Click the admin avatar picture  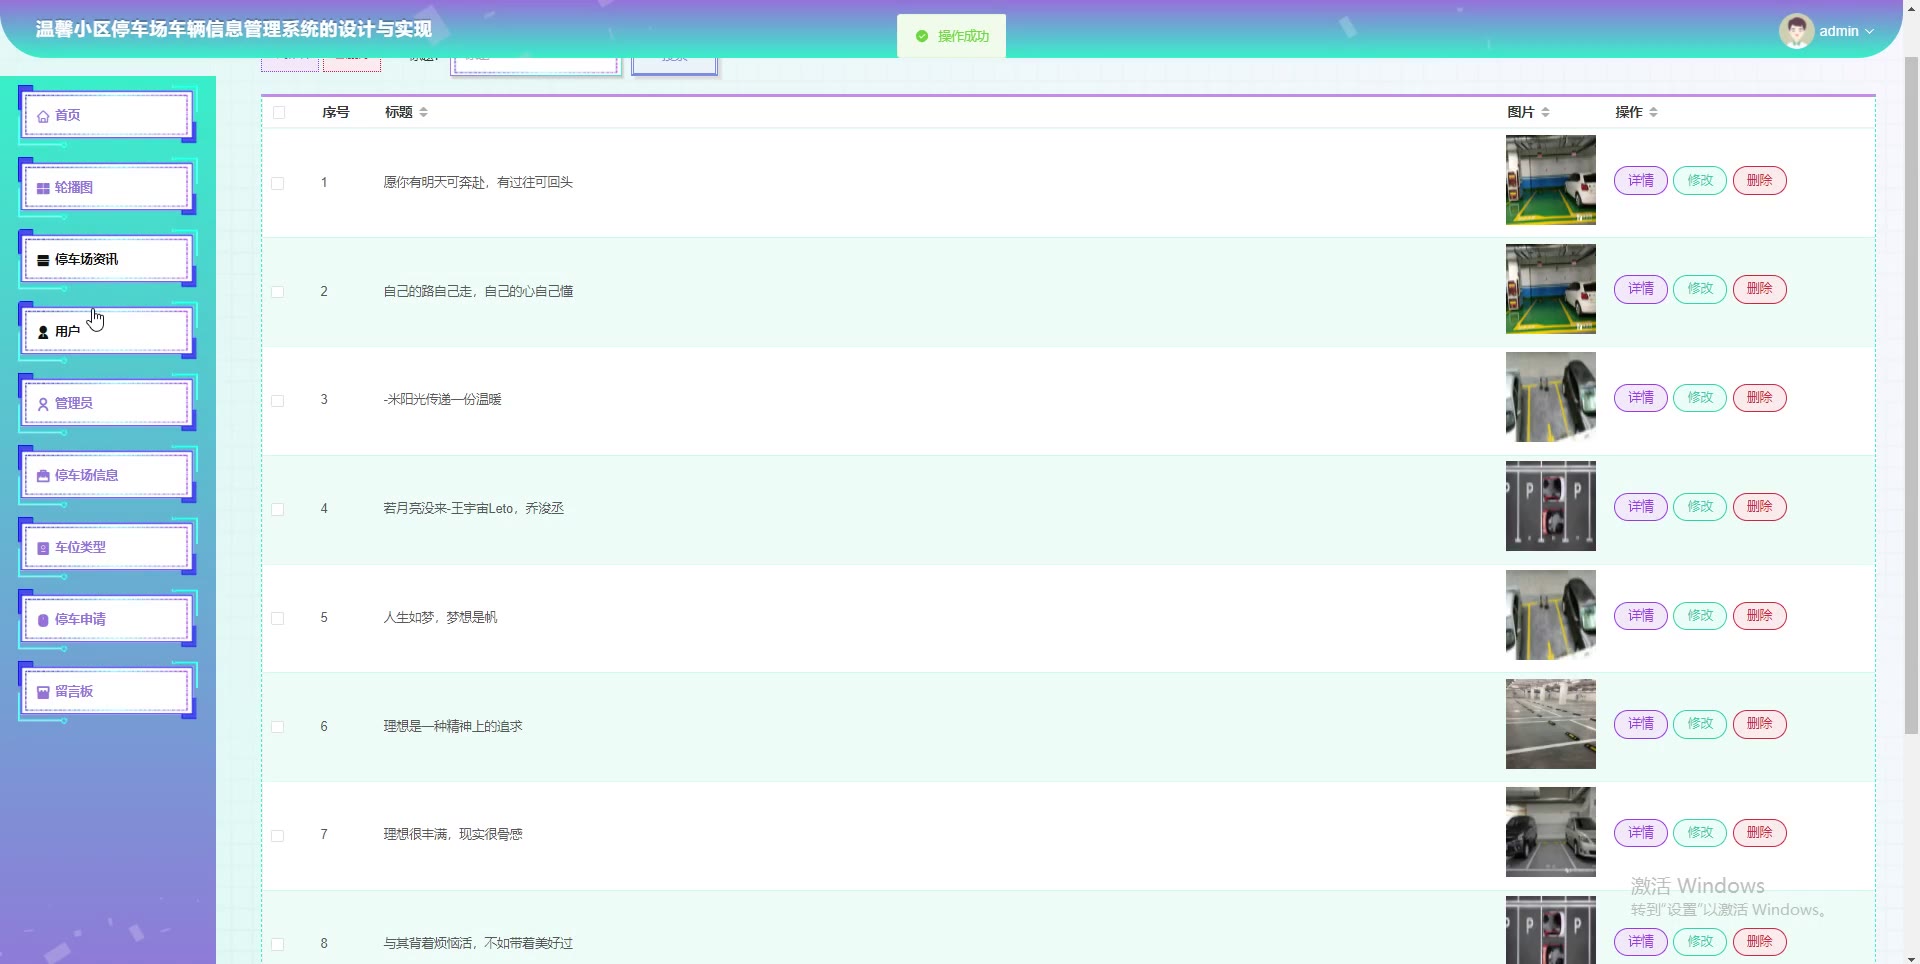[1796, 31]
